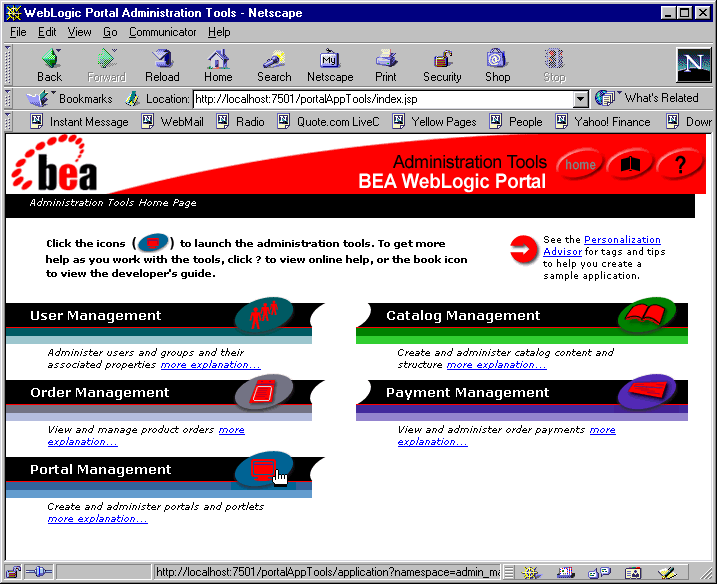Open Newsgroups from component bar

[599, 572]
